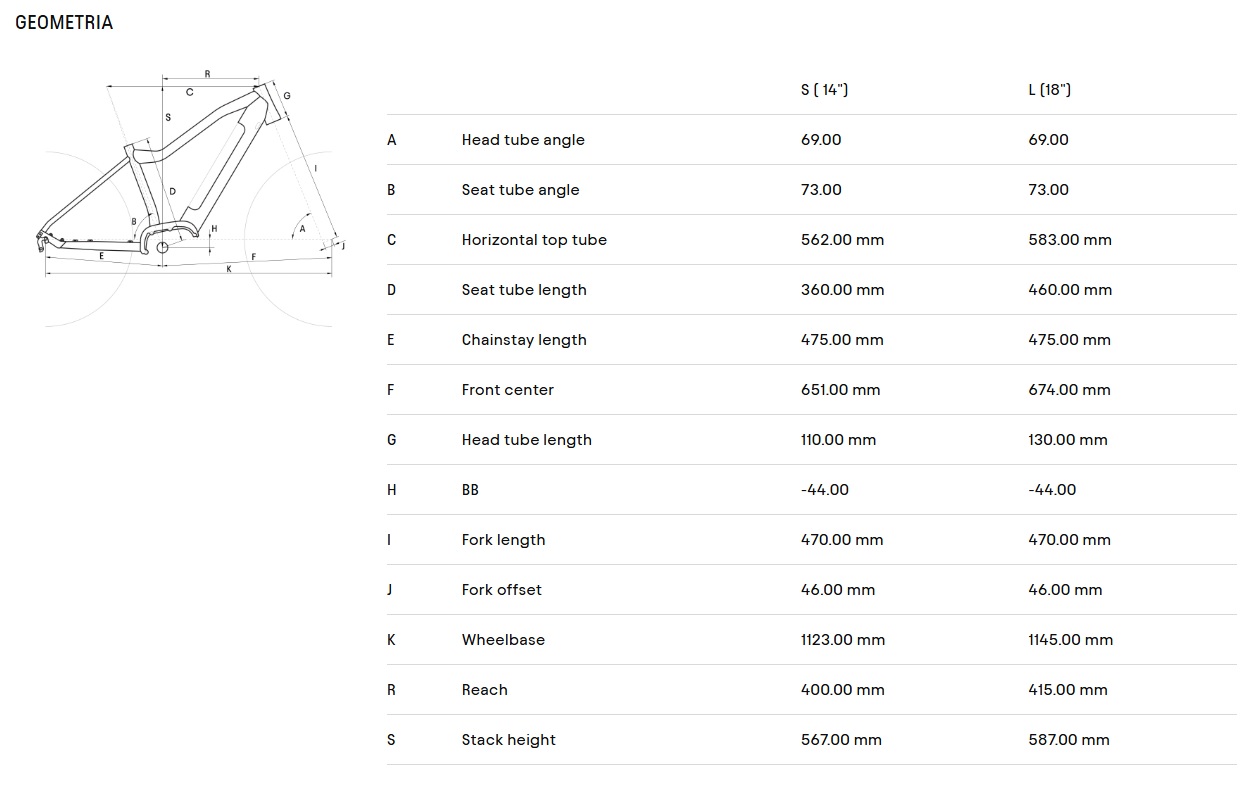
Task: Click the Chainstay length row label
Action: tap(524, 340)
